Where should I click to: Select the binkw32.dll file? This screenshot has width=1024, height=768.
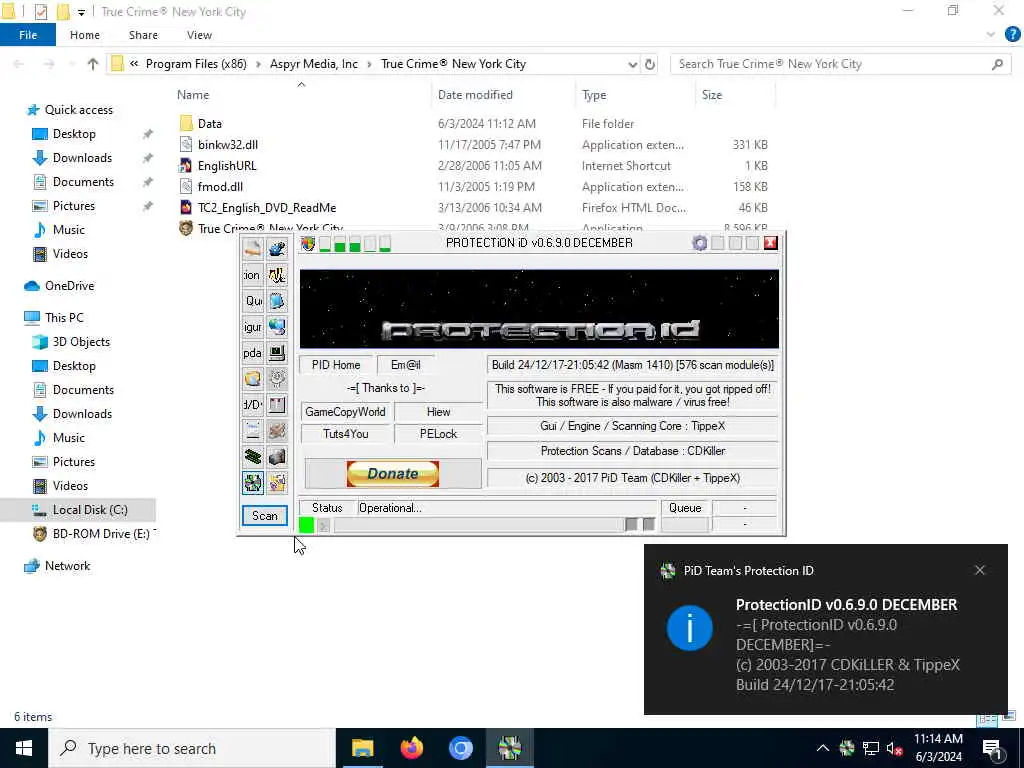(228, 144)
